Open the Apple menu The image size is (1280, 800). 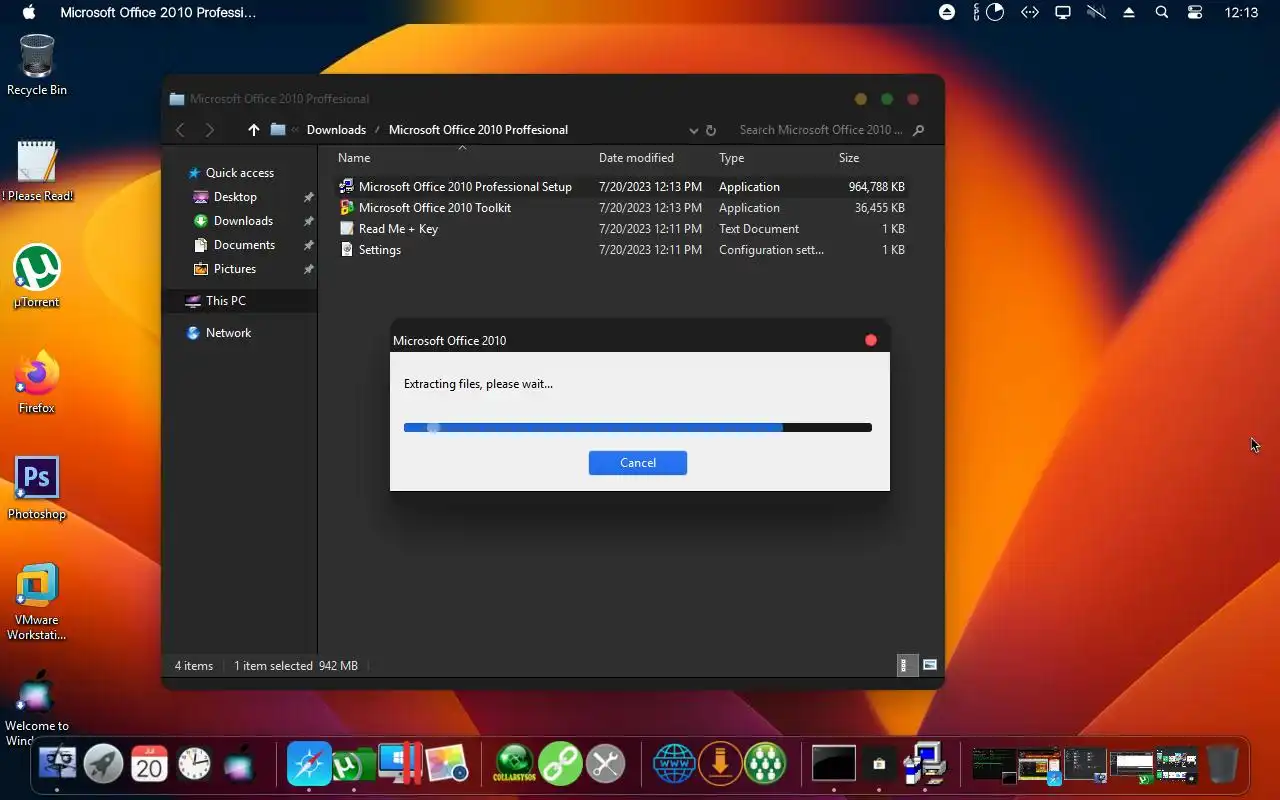pos(28,12)
